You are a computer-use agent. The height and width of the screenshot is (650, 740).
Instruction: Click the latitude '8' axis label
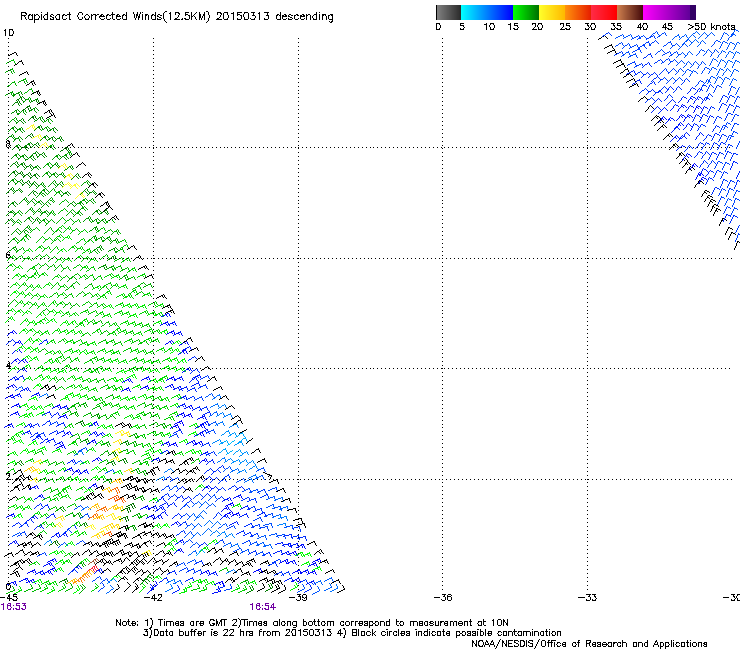tap(8, 144)
